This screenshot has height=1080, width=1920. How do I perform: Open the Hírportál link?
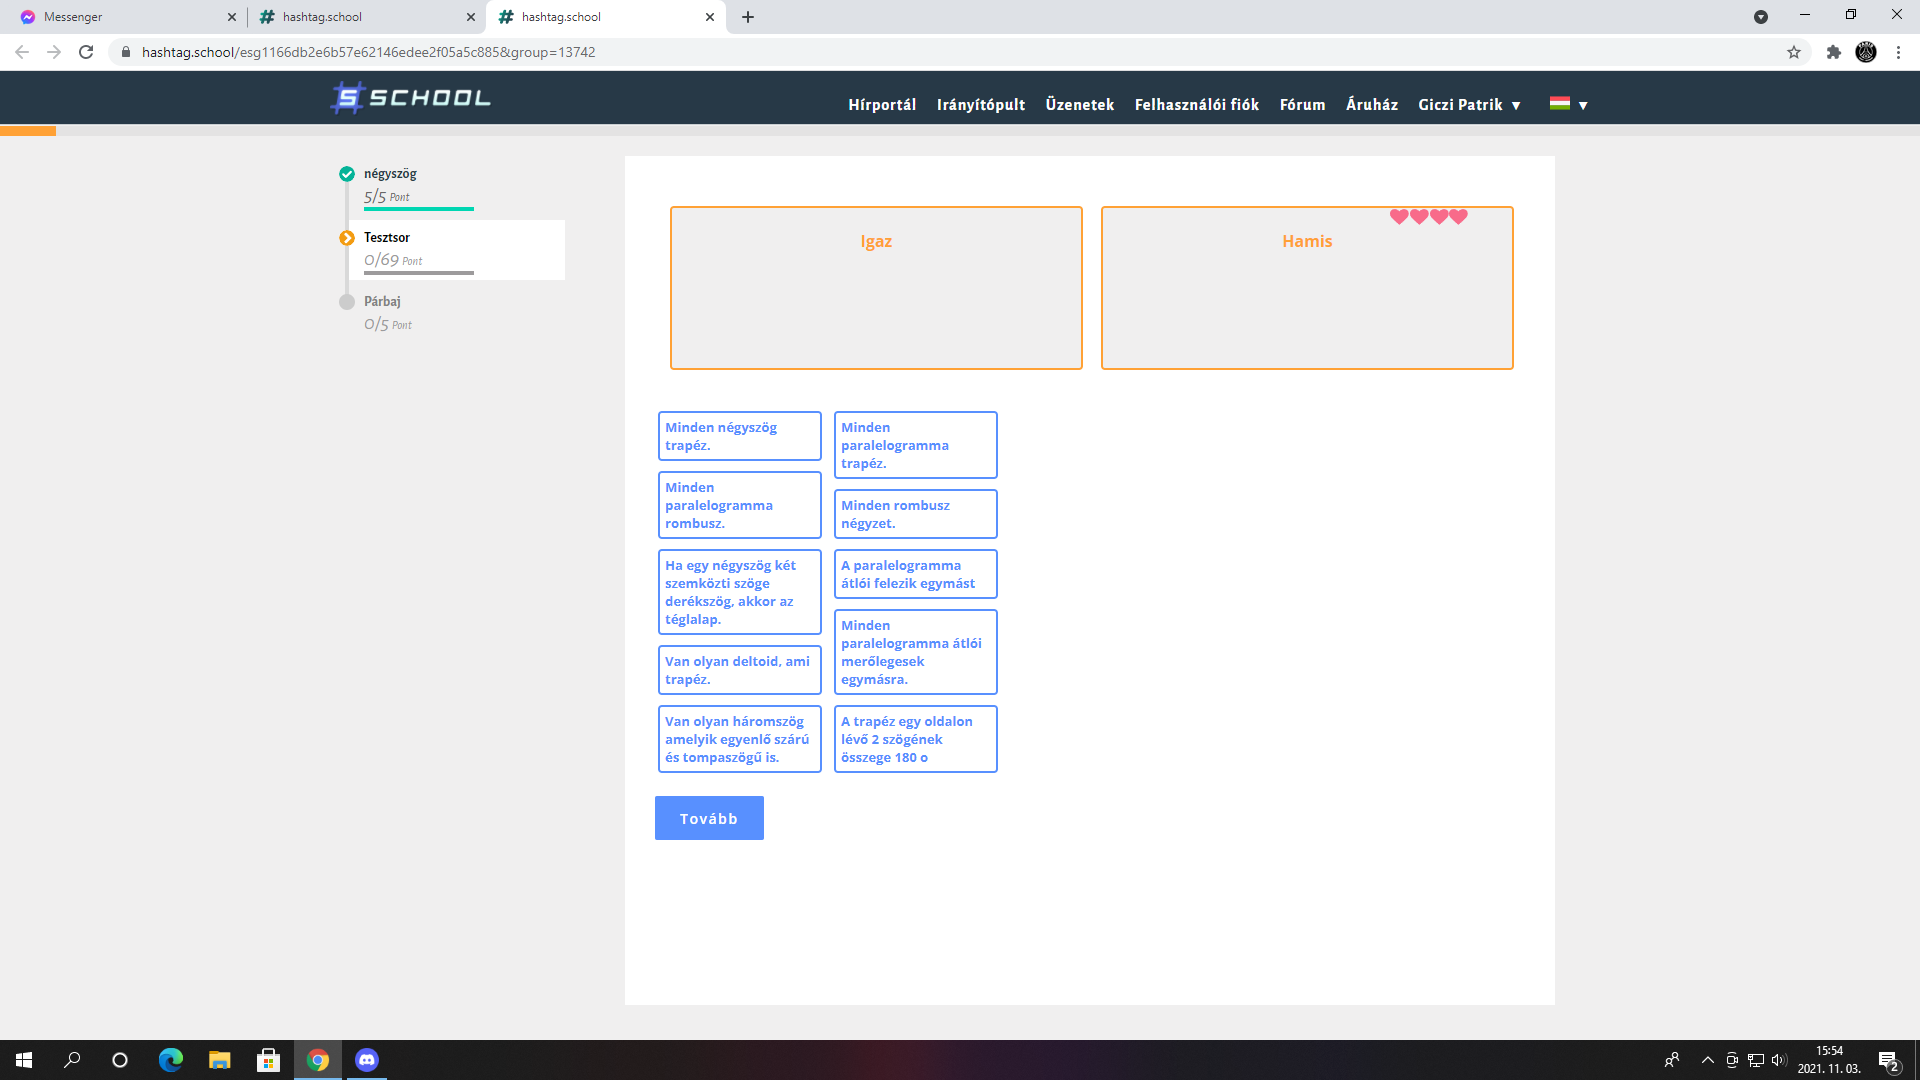(882, 104)
